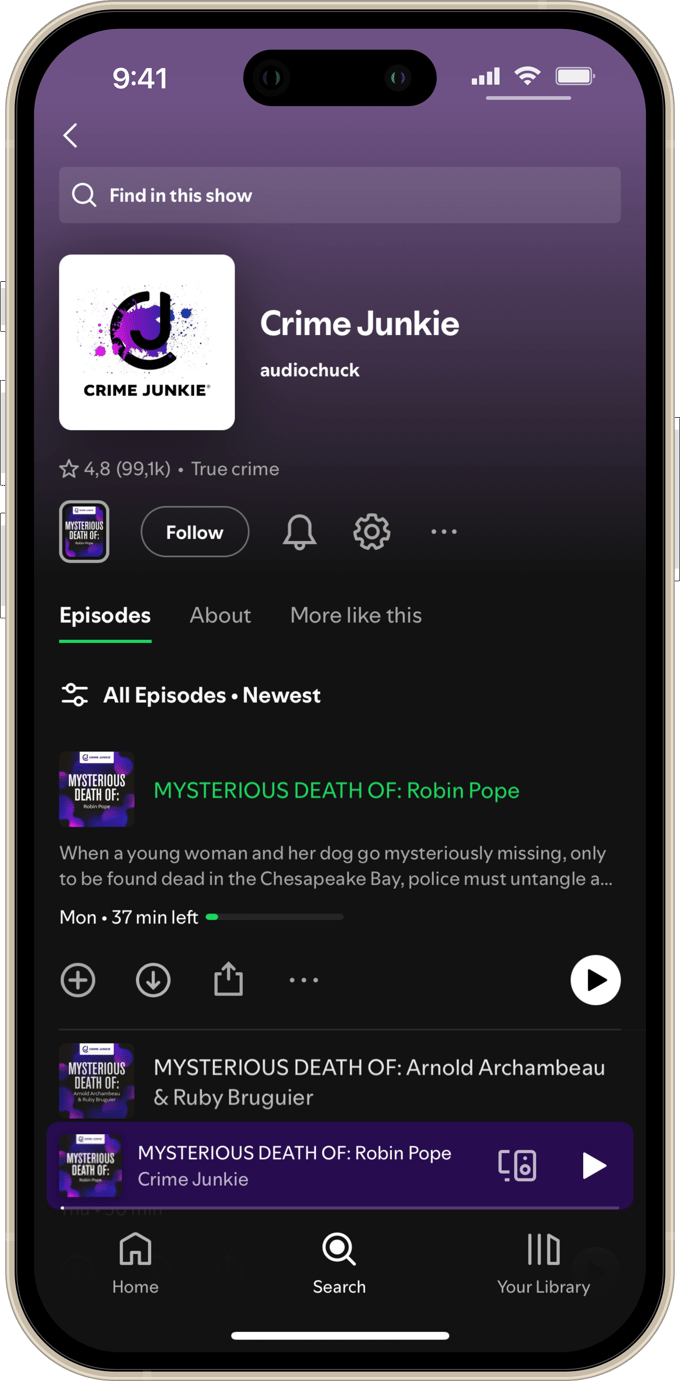Screen dimensions: 680x1381
Task: Switch to the About tab
Action: tap(220, 616)
